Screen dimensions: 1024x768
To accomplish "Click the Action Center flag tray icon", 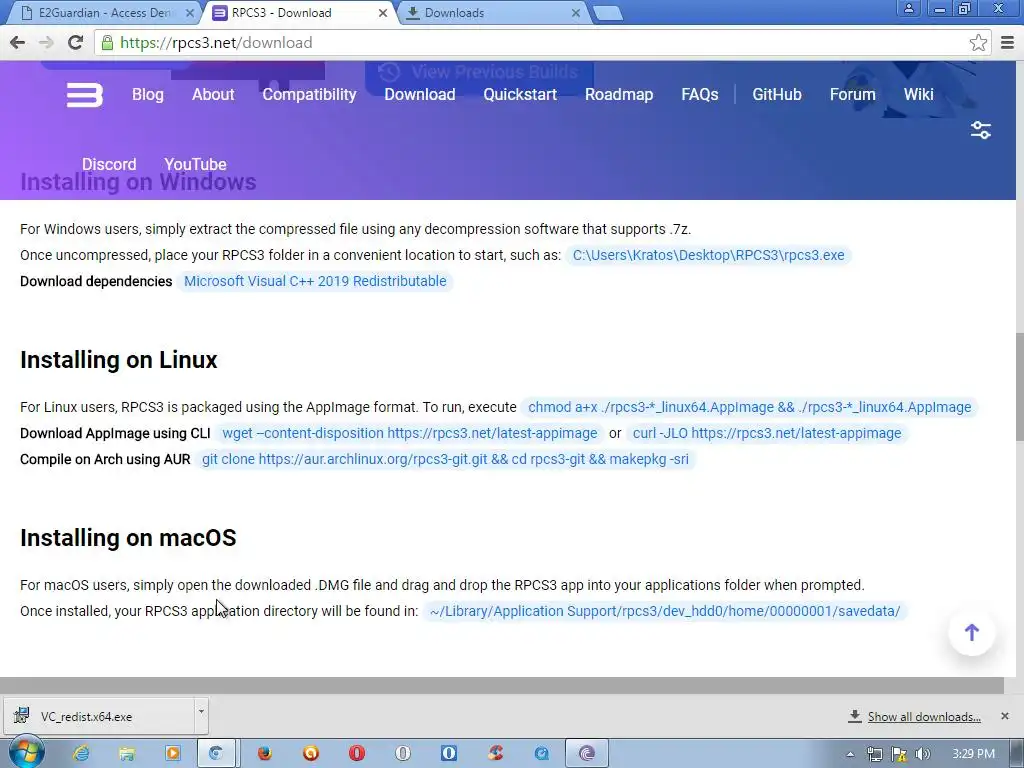I will click(x=899, y=754).
